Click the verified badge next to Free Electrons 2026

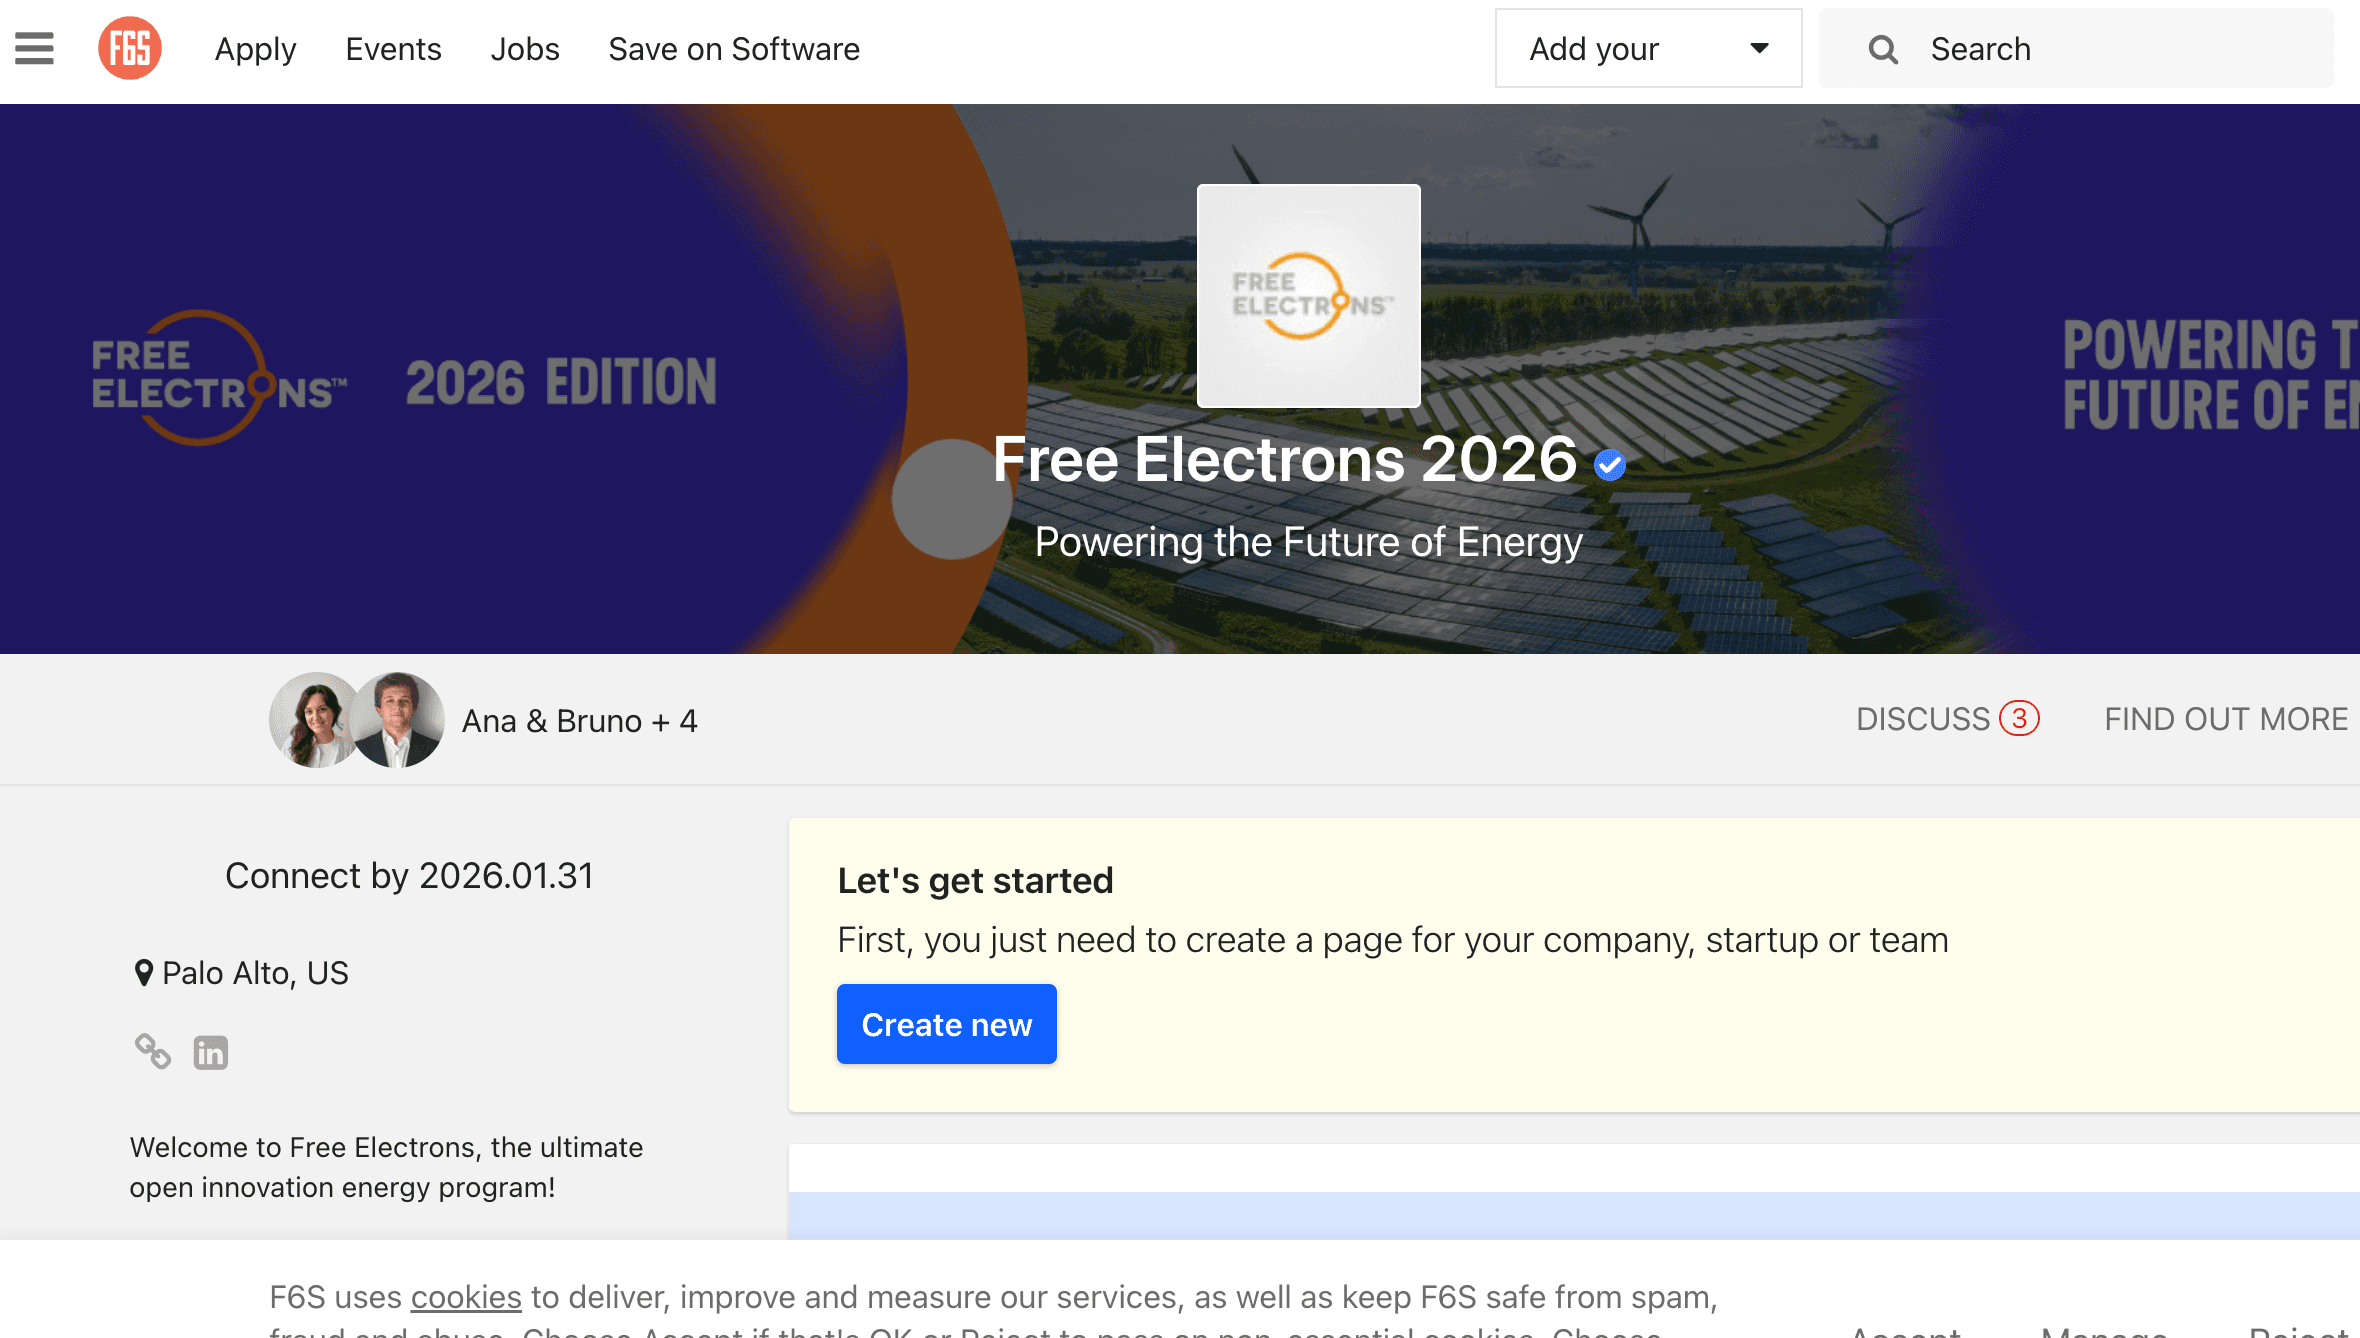pyautogui.click(x=1609, y=463)
